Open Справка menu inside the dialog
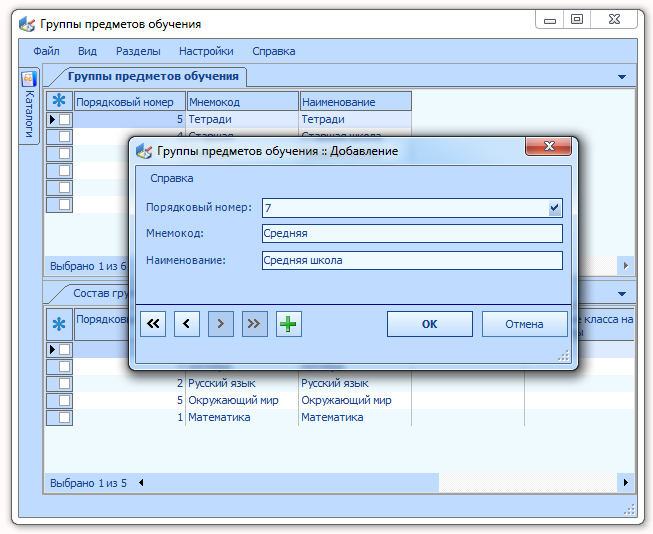Image resolution: width=653 pixels, height=534 pixels. tap(172, 178)
